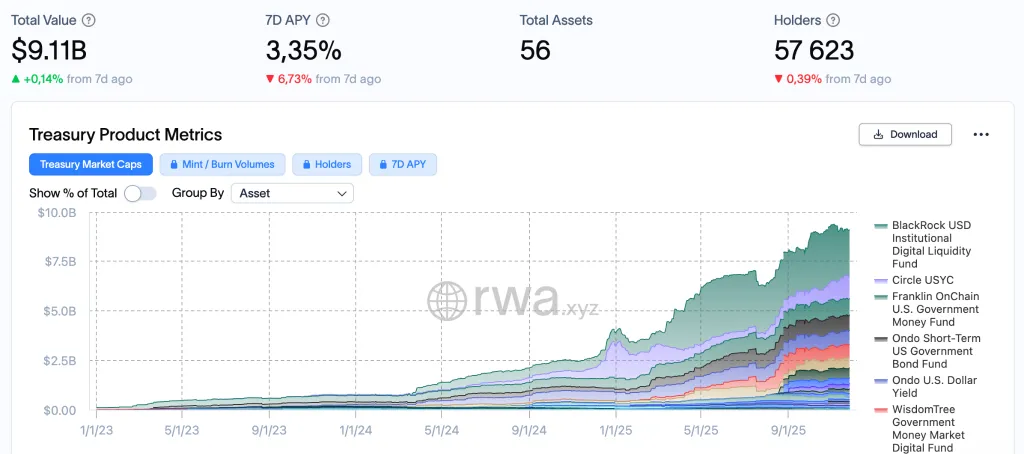Screen dimensions: 1024x454
Task: Open the three-dot more options menu
Action: click(x=980, y=134)
